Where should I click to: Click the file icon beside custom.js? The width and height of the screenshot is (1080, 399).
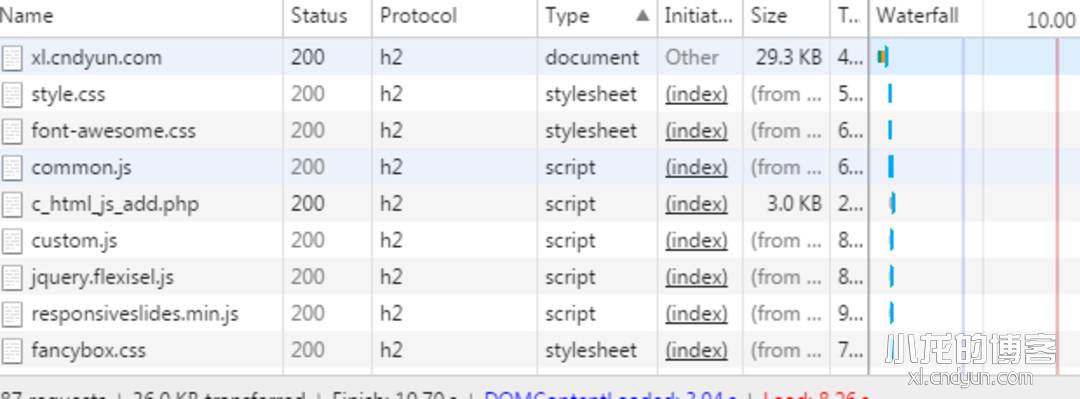point(12,241)
